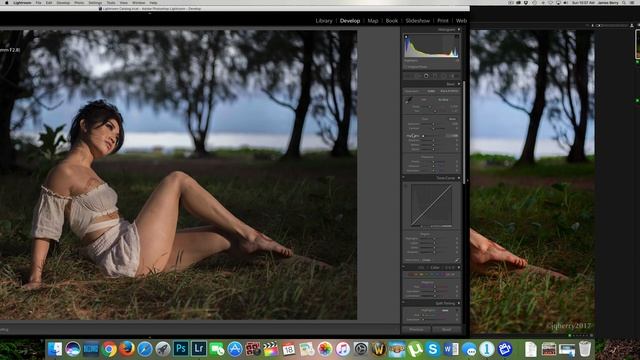Image resolution: width=640 pixels, height=360 pixels.
Task: Click the histogram display
Action: pos(431,45)
